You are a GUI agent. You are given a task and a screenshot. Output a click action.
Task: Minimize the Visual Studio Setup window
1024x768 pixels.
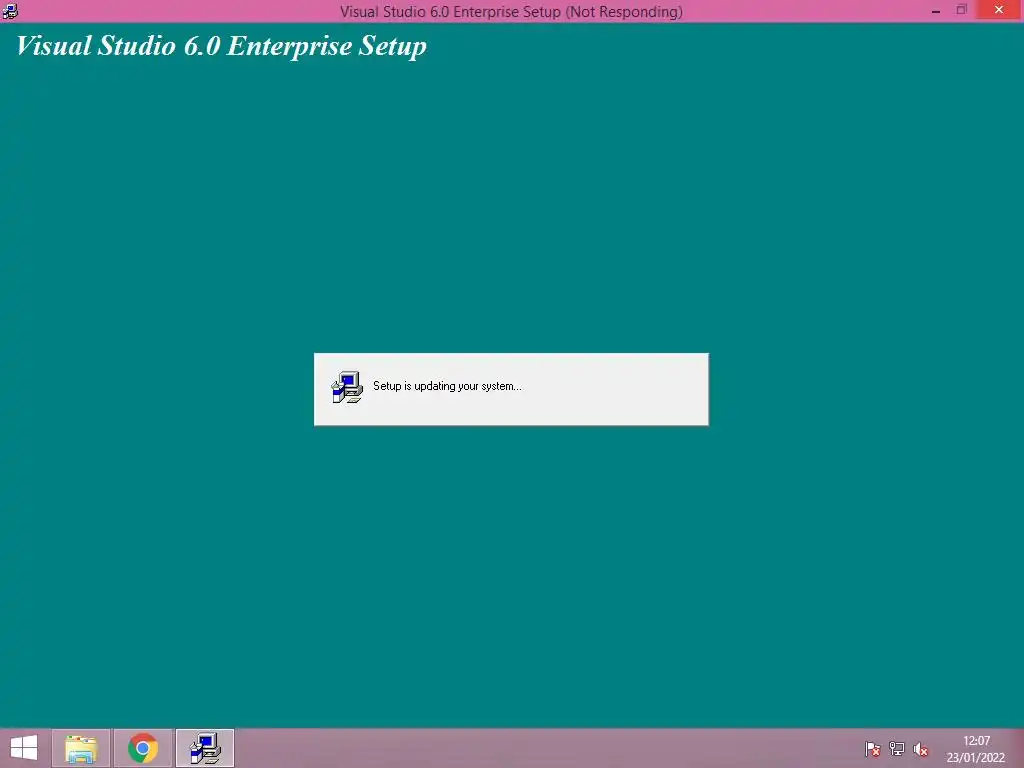(936, 10)
